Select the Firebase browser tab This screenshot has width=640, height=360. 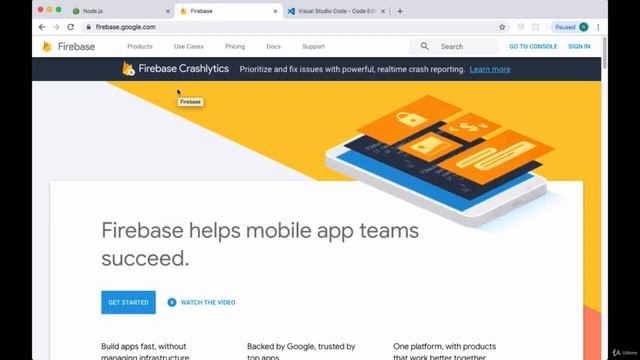pyautogui.click(x=229, y=11)
